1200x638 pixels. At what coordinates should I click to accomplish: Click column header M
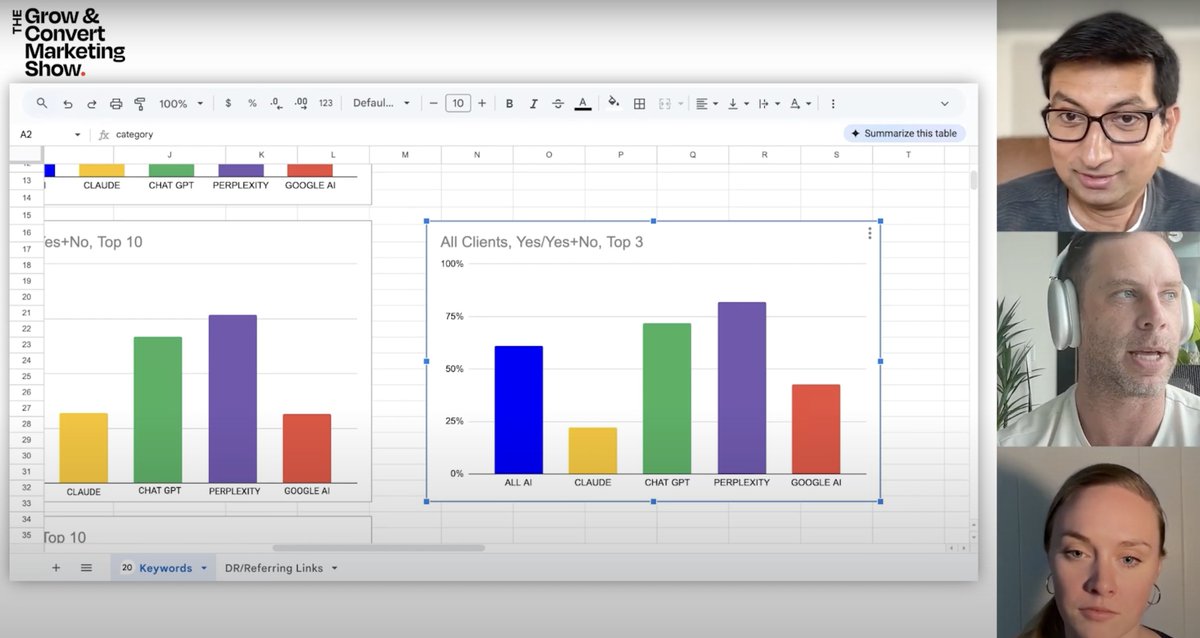pyautogui.click(x=405, y=155)
